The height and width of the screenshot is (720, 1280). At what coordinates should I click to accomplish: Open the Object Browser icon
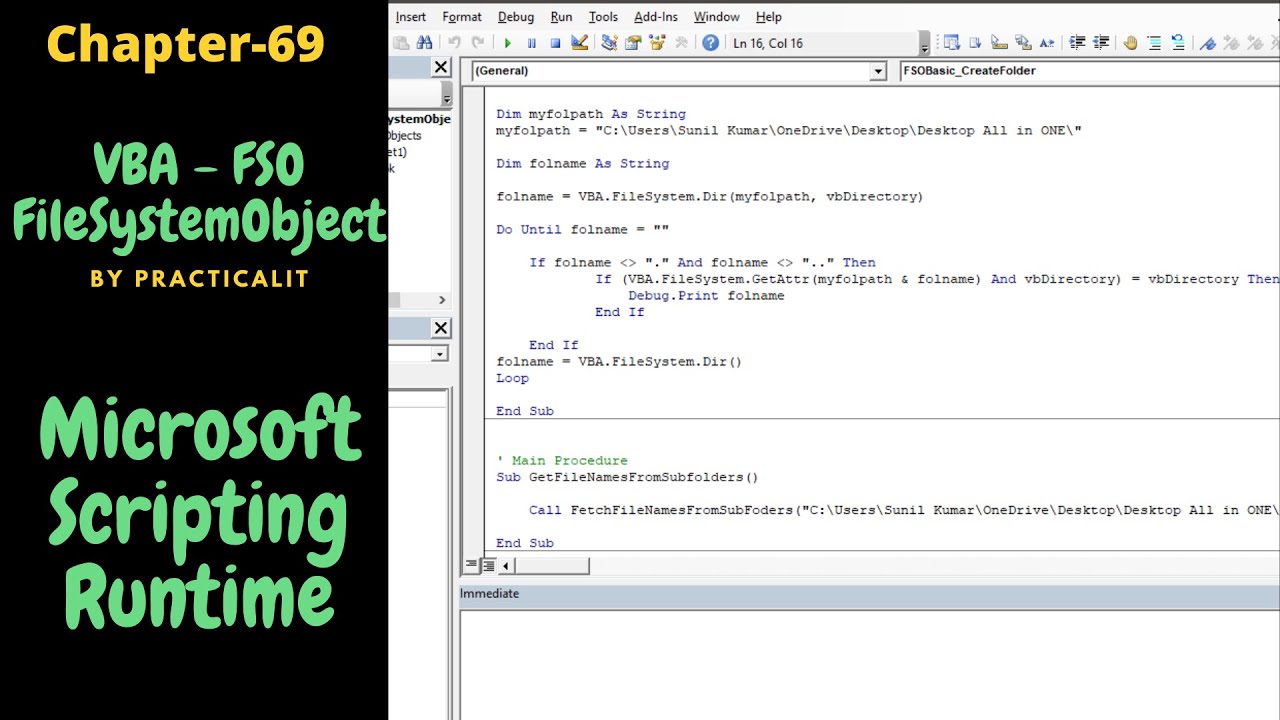[657, 43]
